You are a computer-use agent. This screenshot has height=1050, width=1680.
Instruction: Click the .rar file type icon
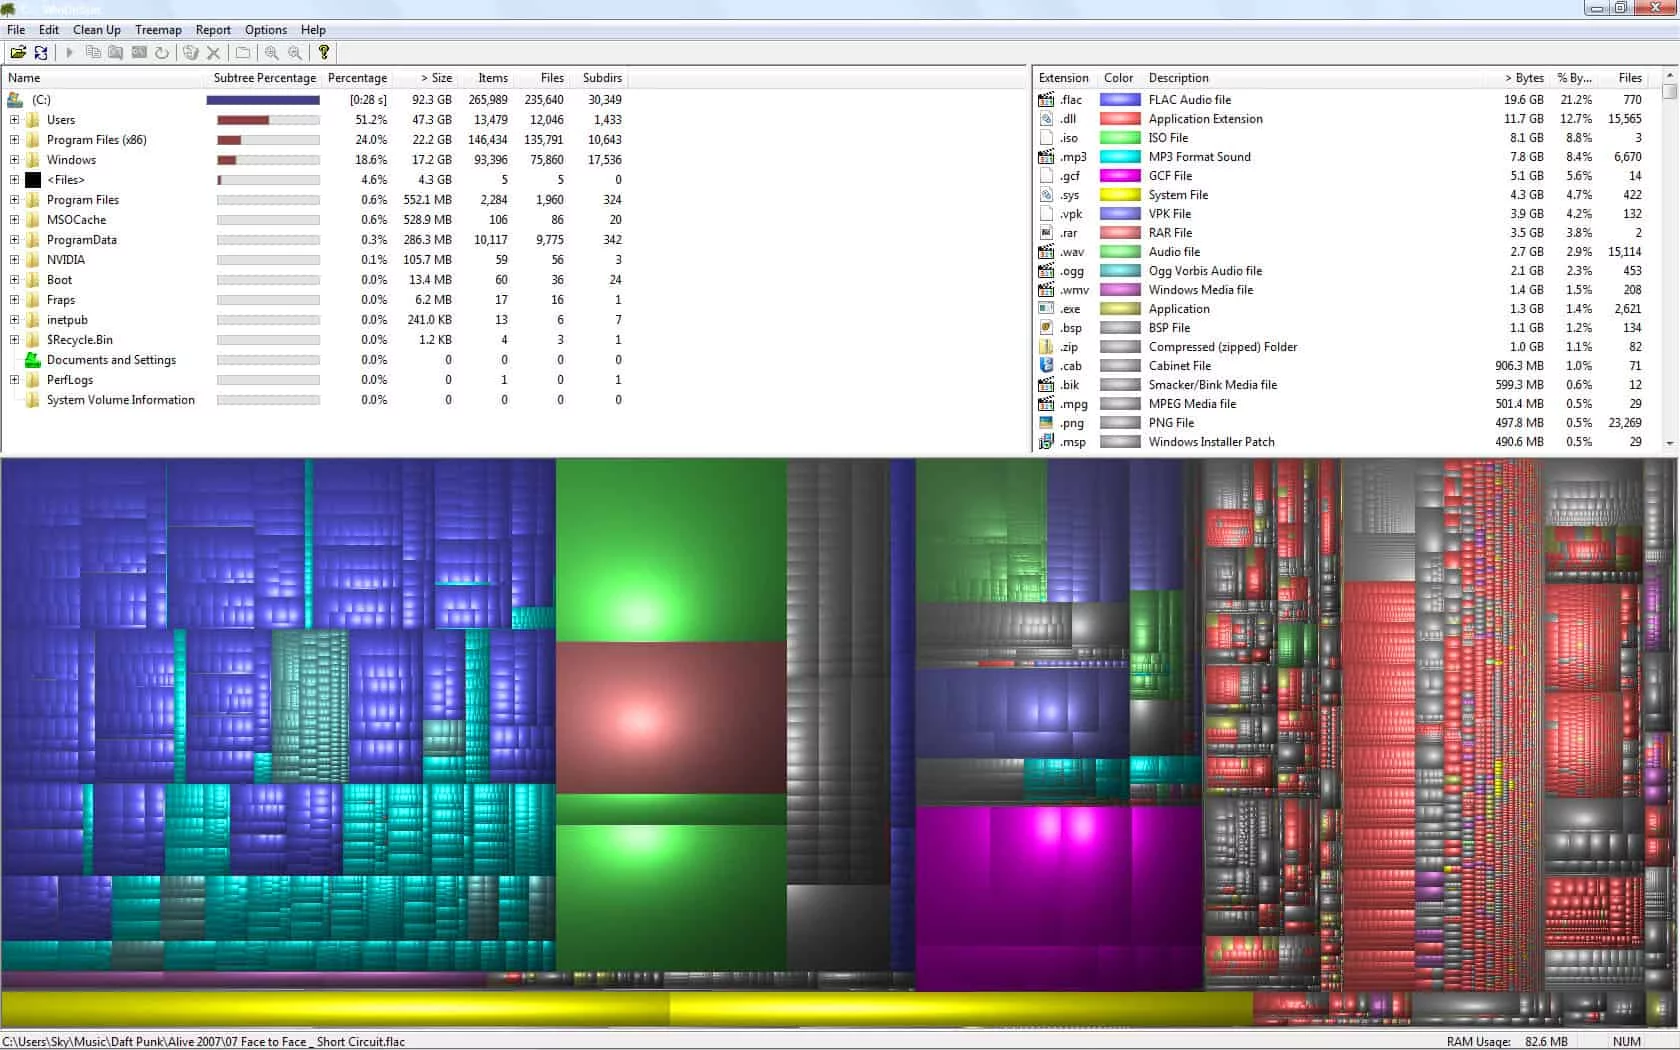coord(1046,233)
